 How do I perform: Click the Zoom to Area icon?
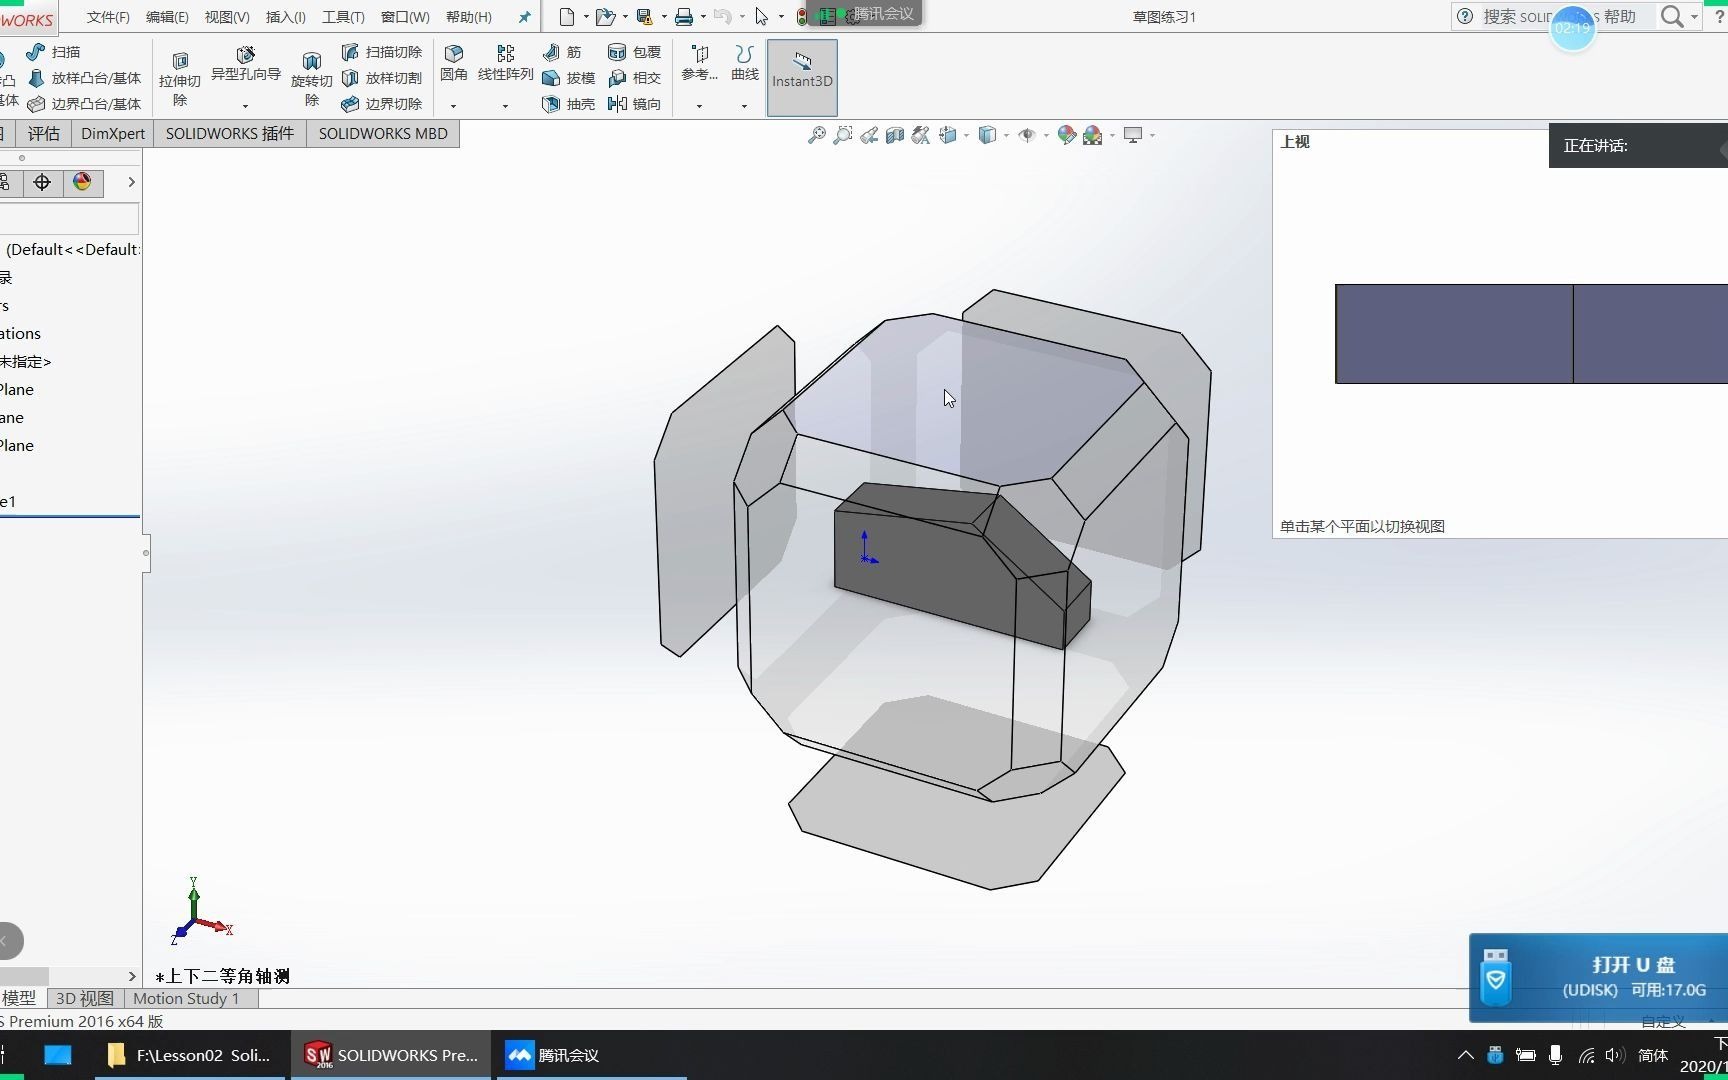[x=843, y=135]
